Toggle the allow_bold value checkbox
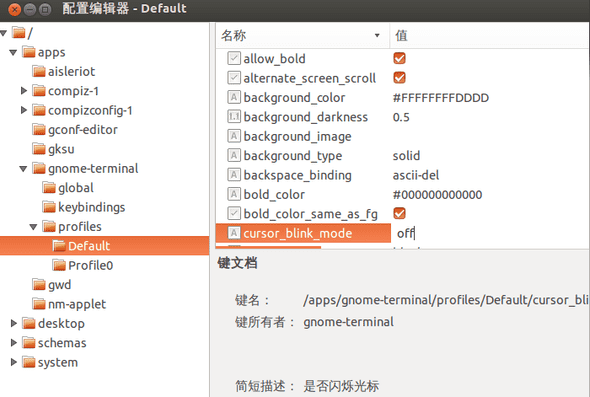This screenshot has width=590, height=397. pos(399,58)
